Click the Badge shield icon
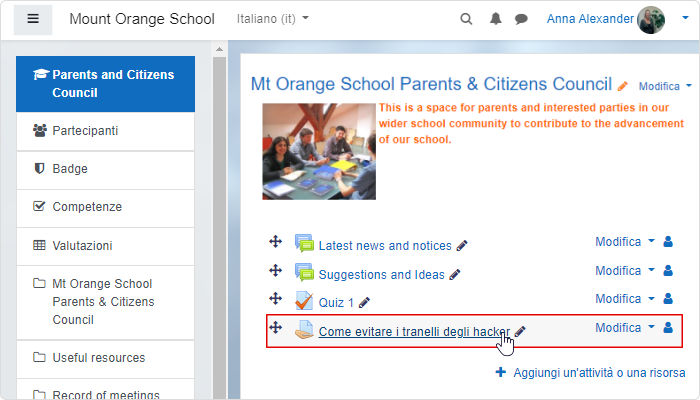 39,168
